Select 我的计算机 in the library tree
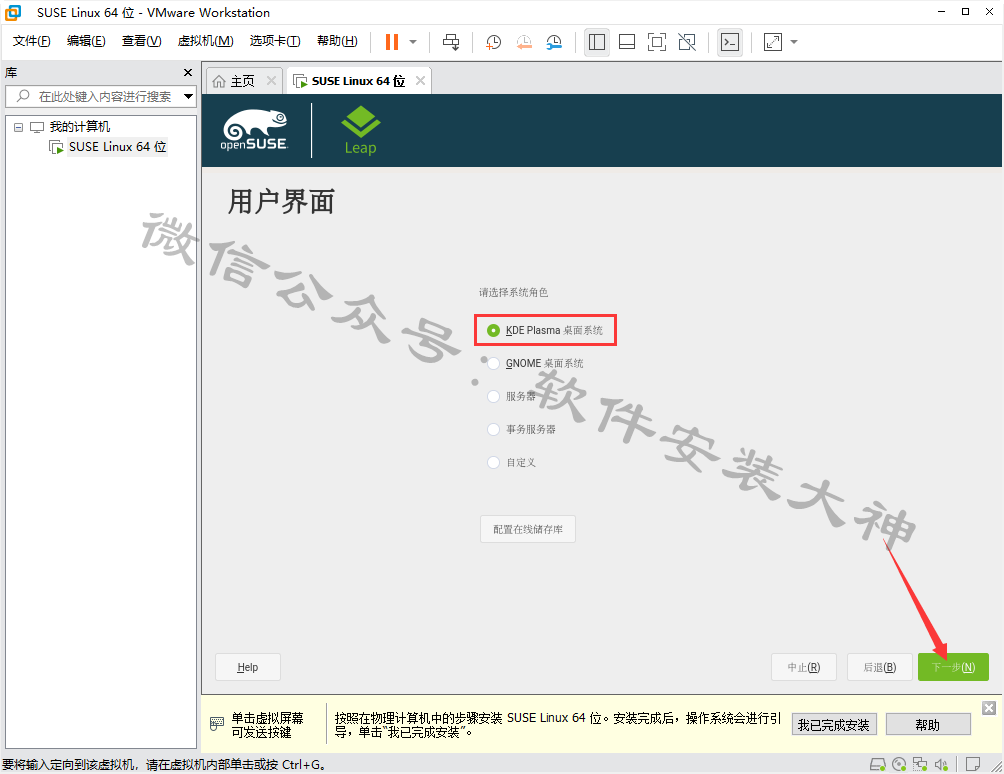 79,127
